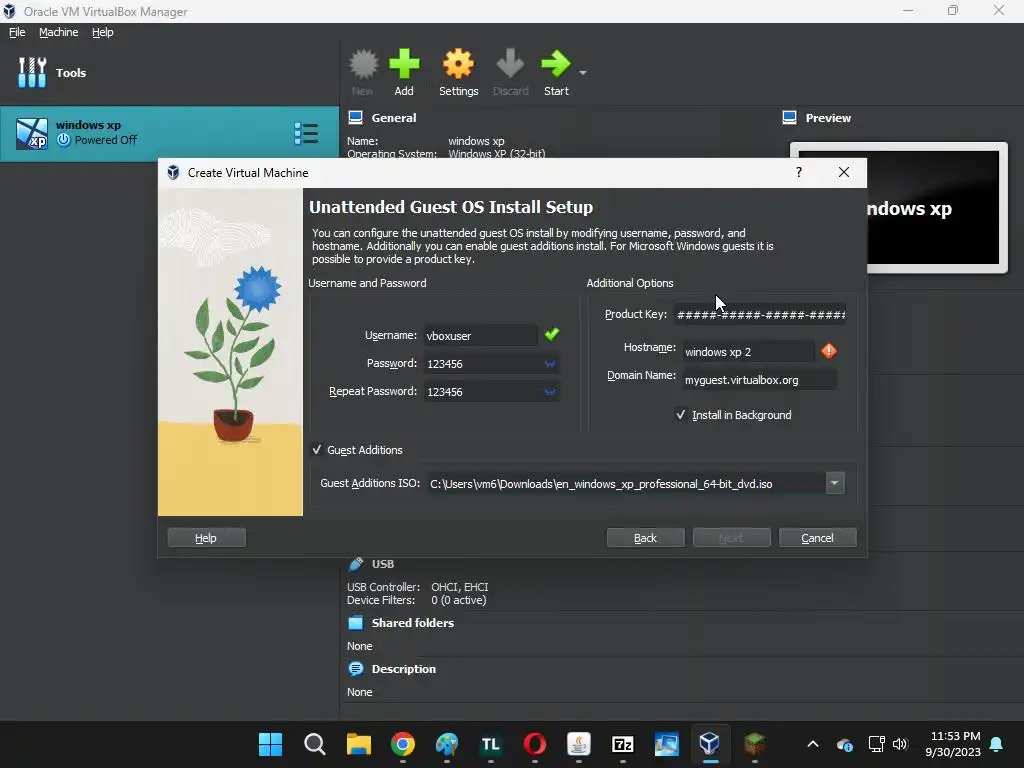Click the disabled New toolbar icon

pos(363,72)
